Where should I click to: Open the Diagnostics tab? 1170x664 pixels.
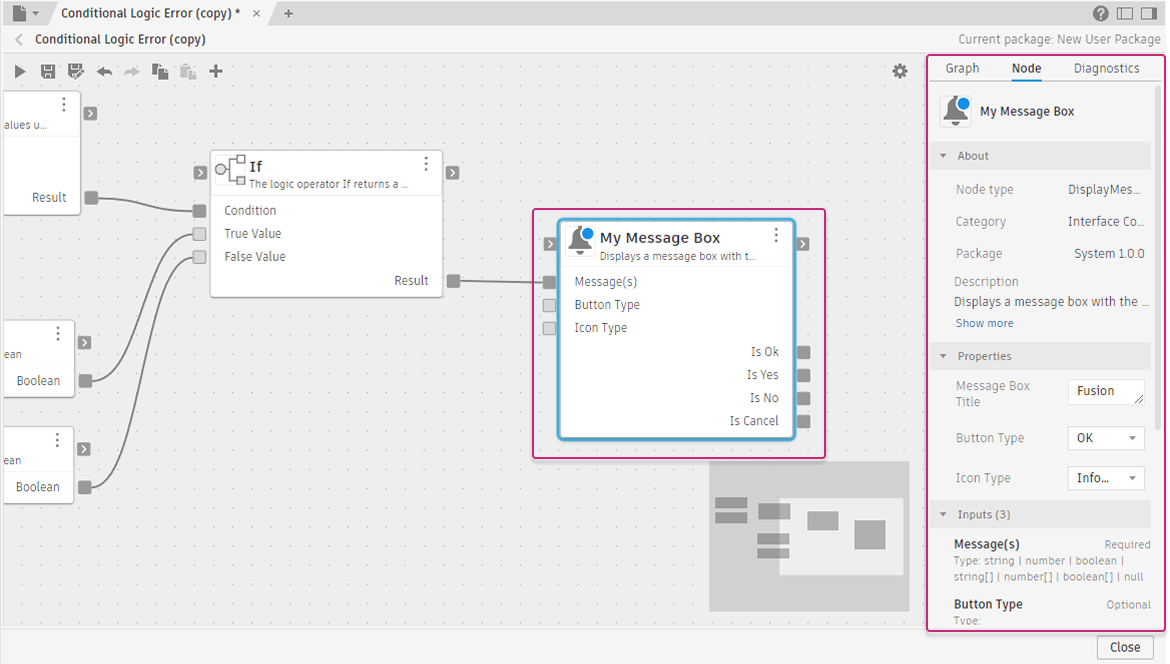[1107, 68]
